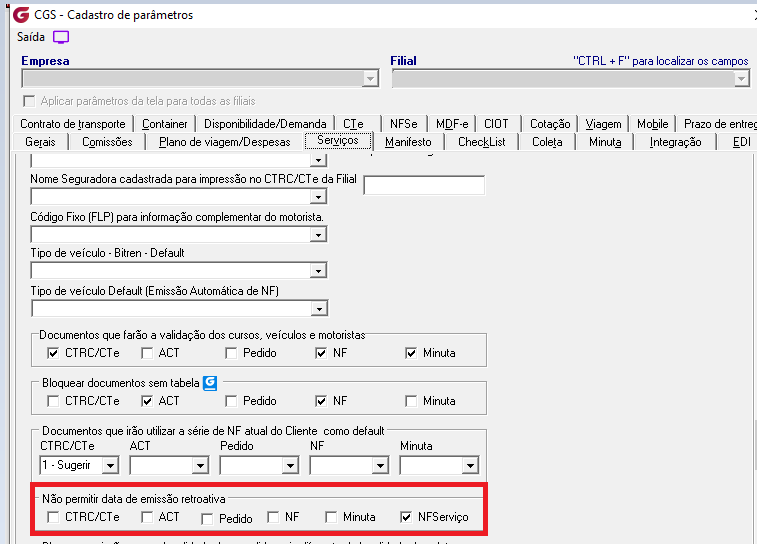Switch to the Cotação tab
This screenshot has height=544, width=757.
[x=550, y=124]
